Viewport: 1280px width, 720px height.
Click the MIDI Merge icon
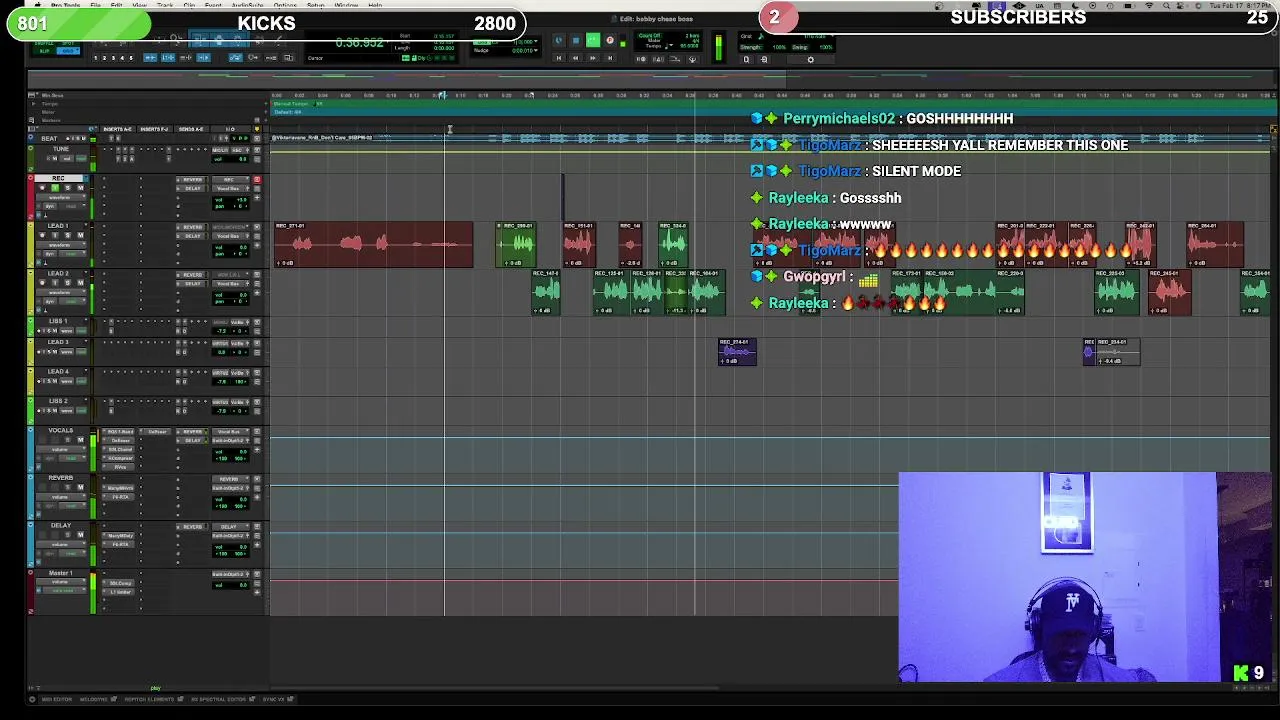692,59
